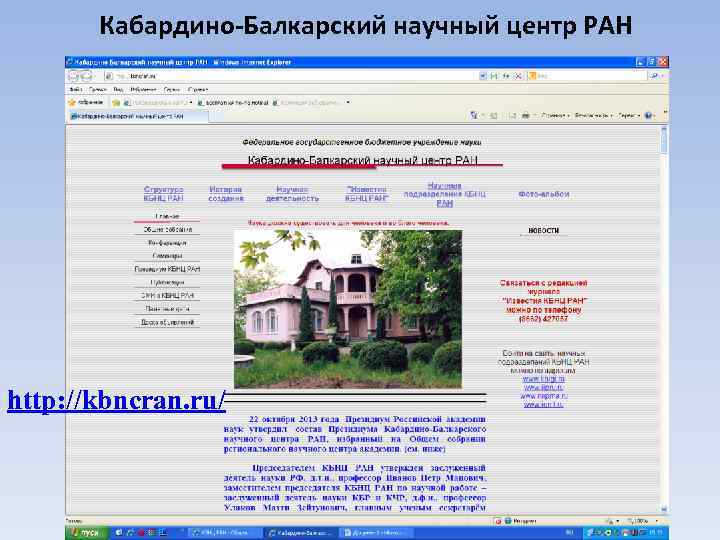Open the Избранное menu in menu bar
720x540 pixels.
pyautogui.click(x=143, y=90)
